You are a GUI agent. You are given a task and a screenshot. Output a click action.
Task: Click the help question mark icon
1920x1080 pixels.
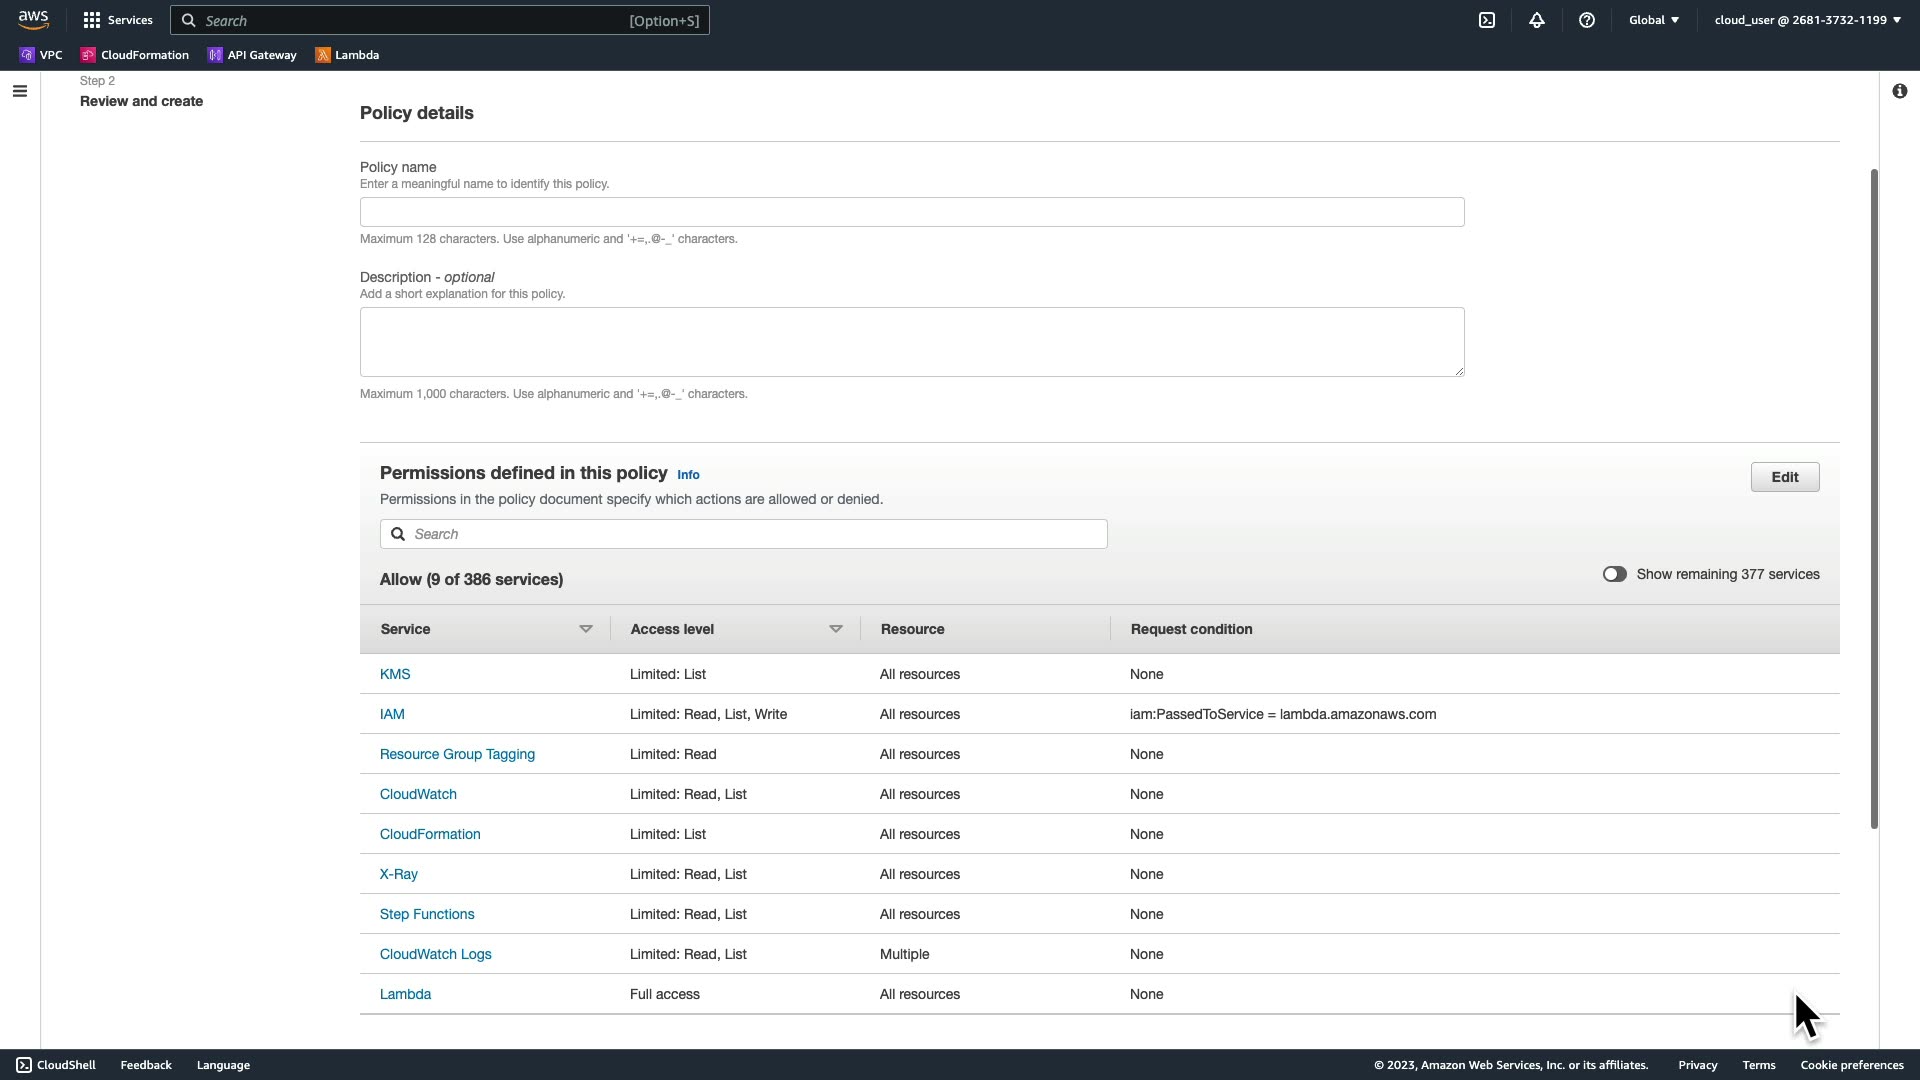(1587, 20)
